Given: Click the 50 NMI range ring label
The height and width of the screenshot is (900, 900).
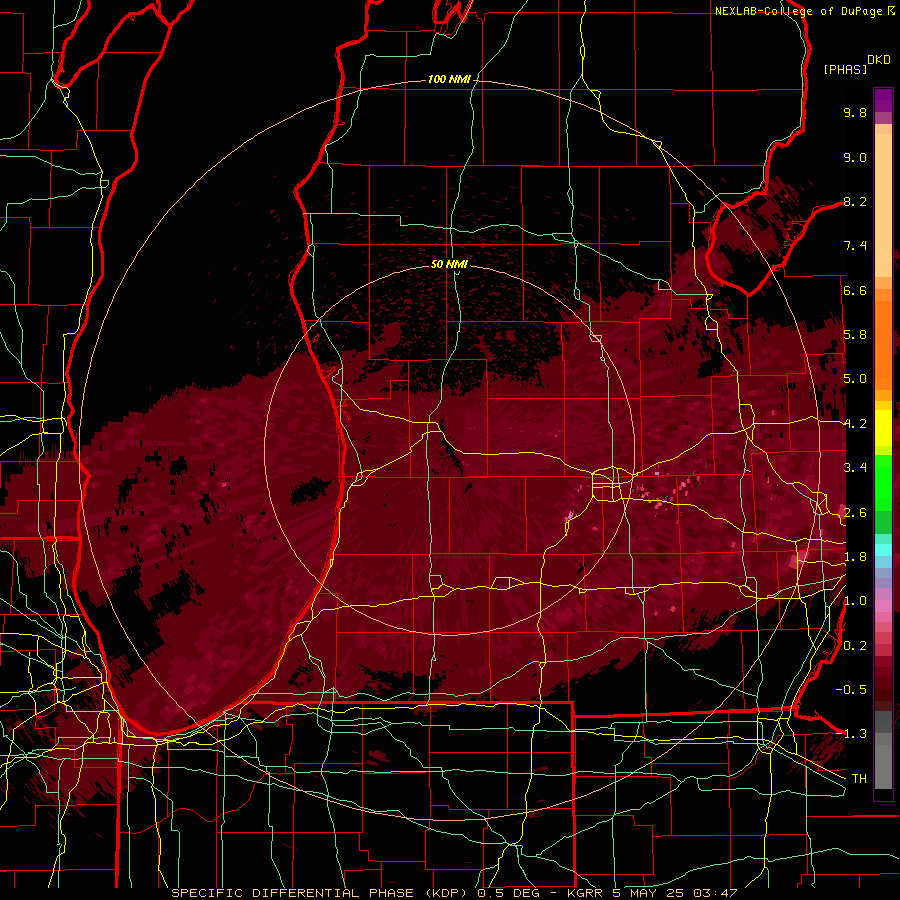Looking at the screenshot, I should [449, 264].
